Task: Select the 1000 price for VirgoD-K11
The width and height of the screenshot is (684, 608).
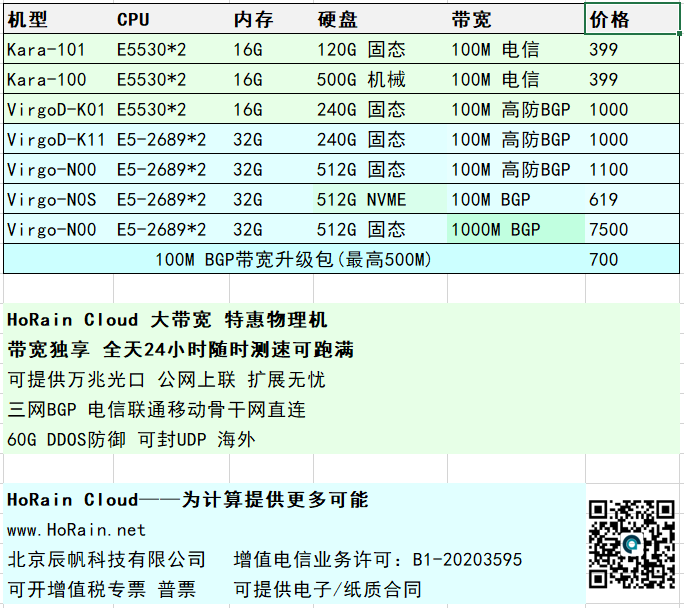Action: click(632, 140)
